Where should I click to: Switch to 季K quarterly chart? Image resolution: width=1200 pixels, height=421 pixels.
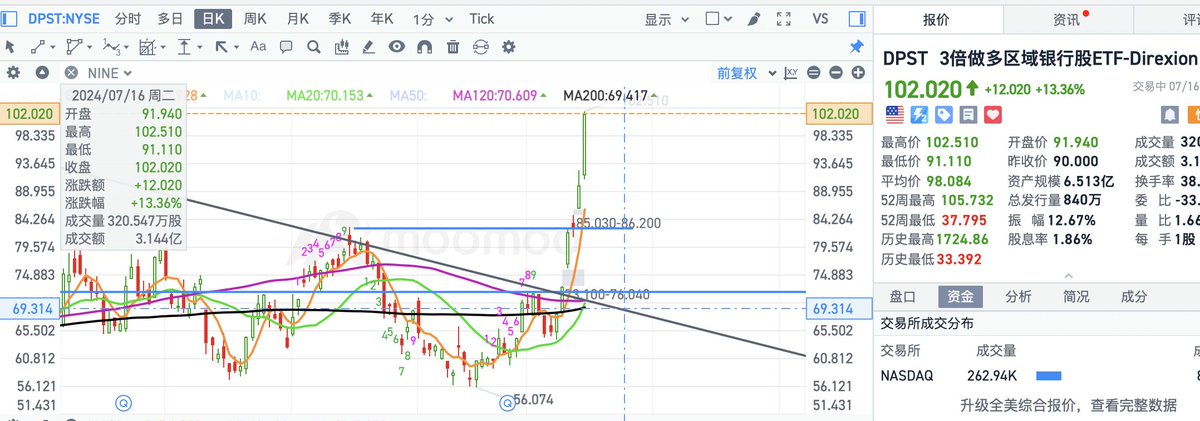click(340, 18)
